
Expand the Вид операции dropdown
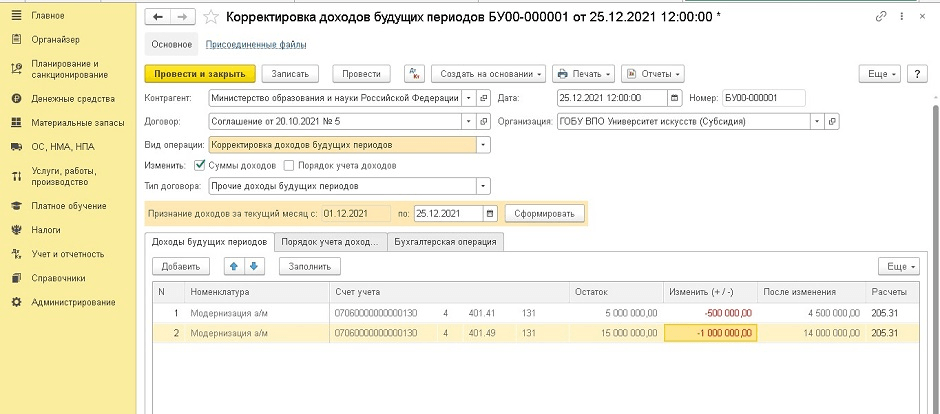(484, 144)
